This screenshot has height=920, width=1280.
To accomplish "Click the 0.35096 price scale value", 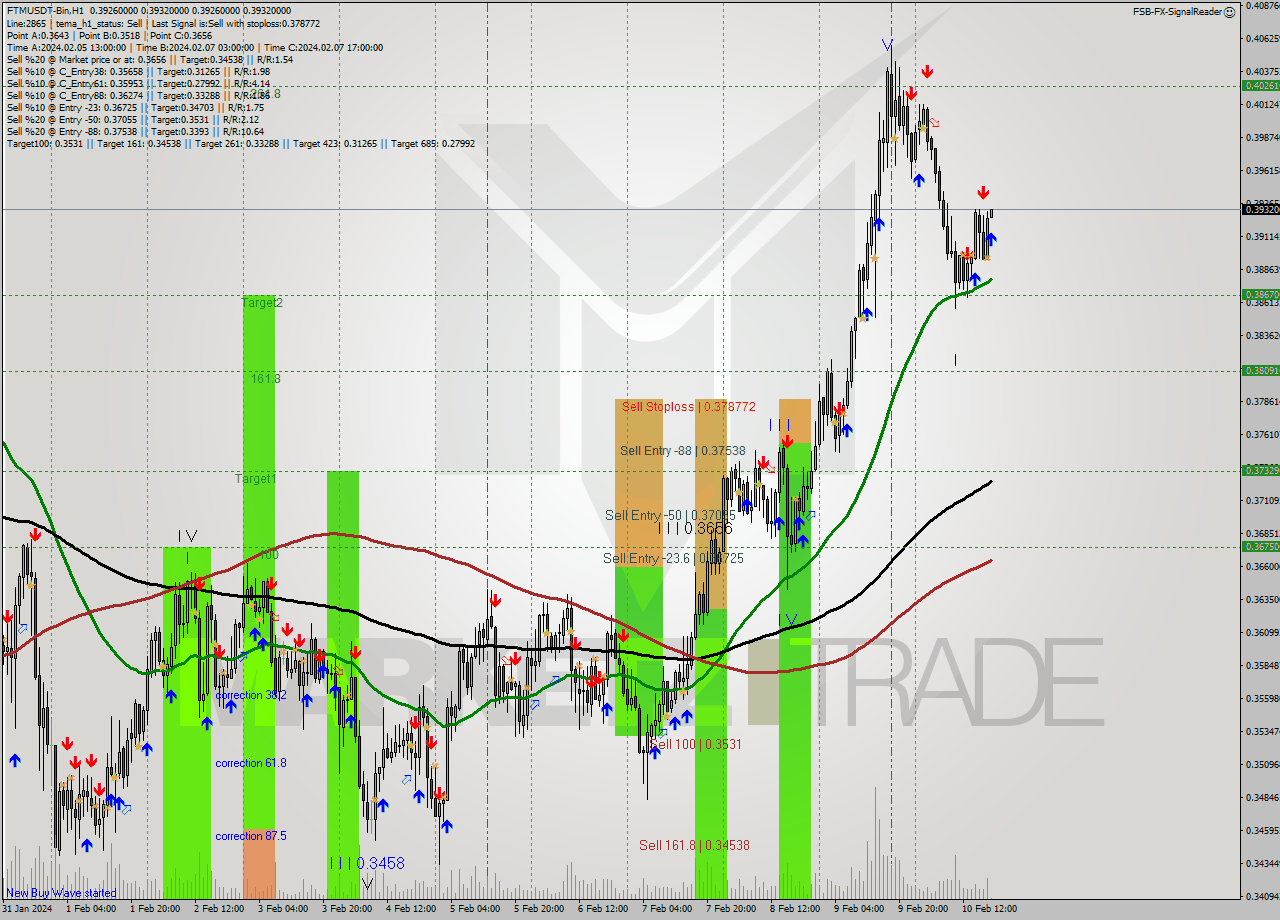I will (1261, 764).
